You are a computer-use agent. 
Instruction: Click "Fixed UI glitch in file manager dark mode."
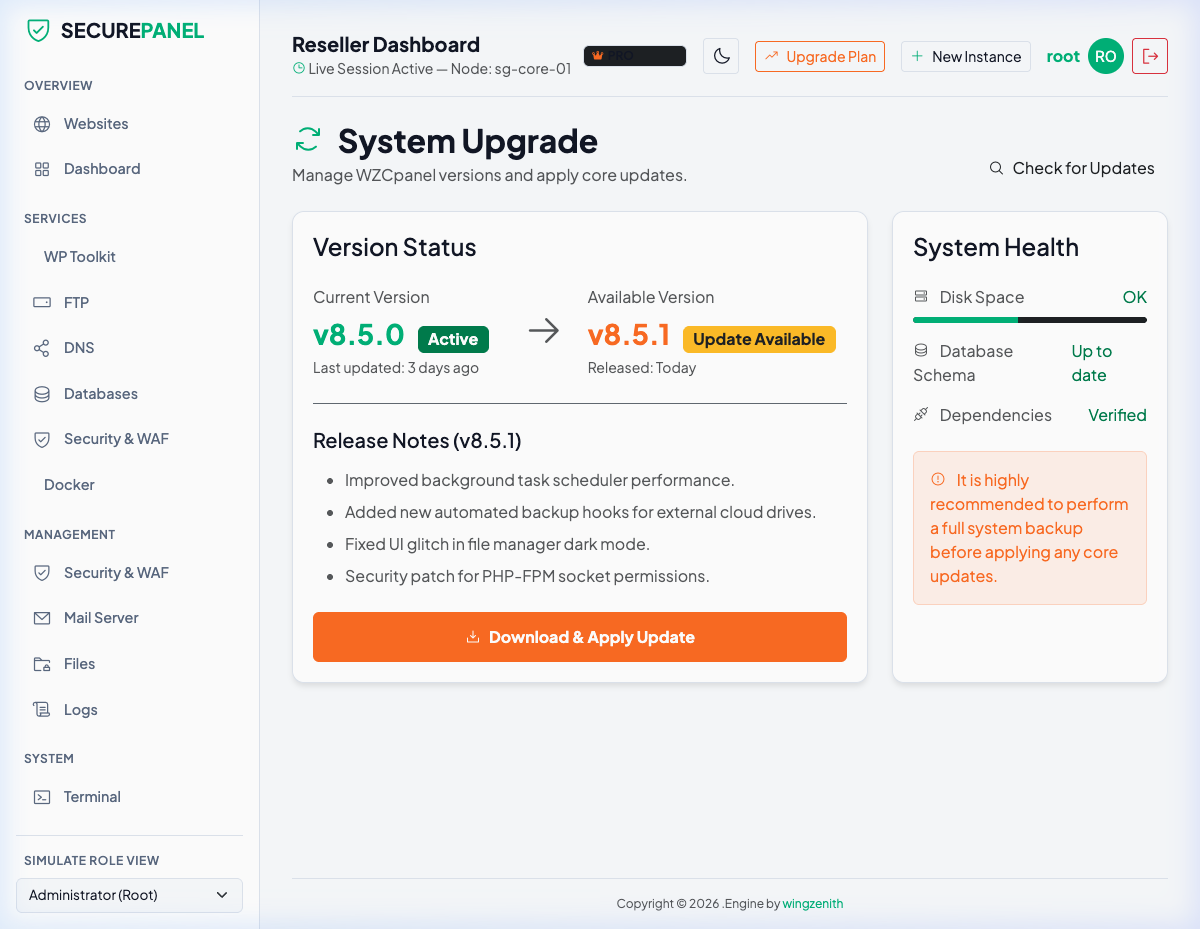pyautogui.click(x=497, y=544)
